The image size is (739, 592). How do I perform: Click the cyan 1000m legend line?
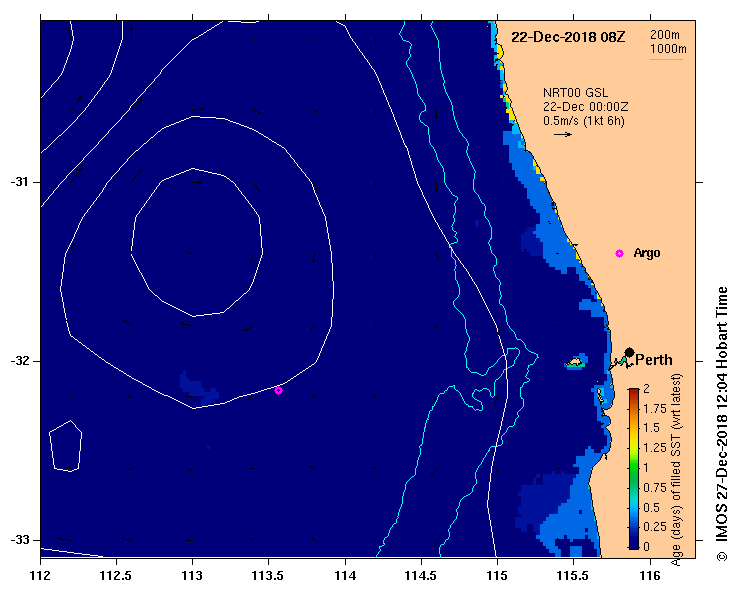[666, 59]
